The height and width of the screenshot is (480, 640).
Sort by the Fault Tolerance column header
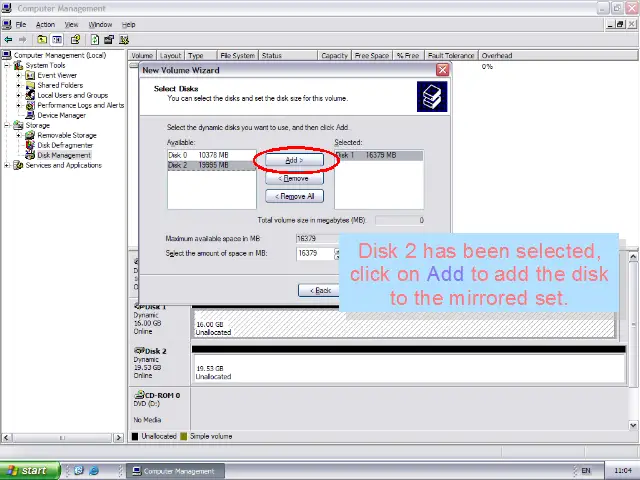(451, 56)
